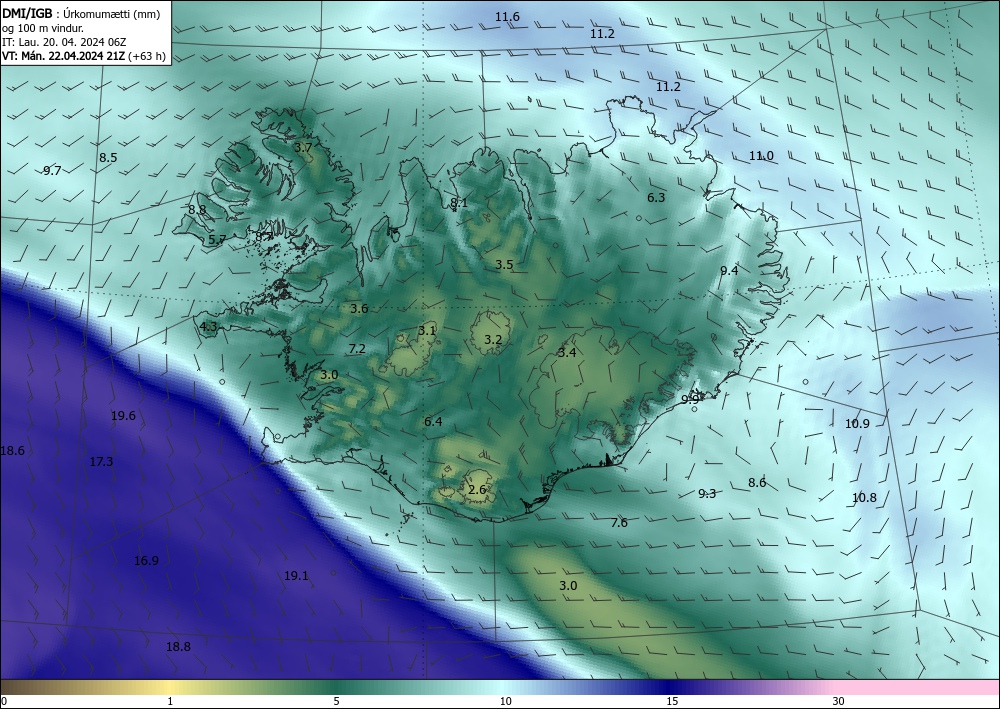Viewport: 1000px width, 709px height.
Task: Click the 8.8 value label
Action: pos(197,209)
